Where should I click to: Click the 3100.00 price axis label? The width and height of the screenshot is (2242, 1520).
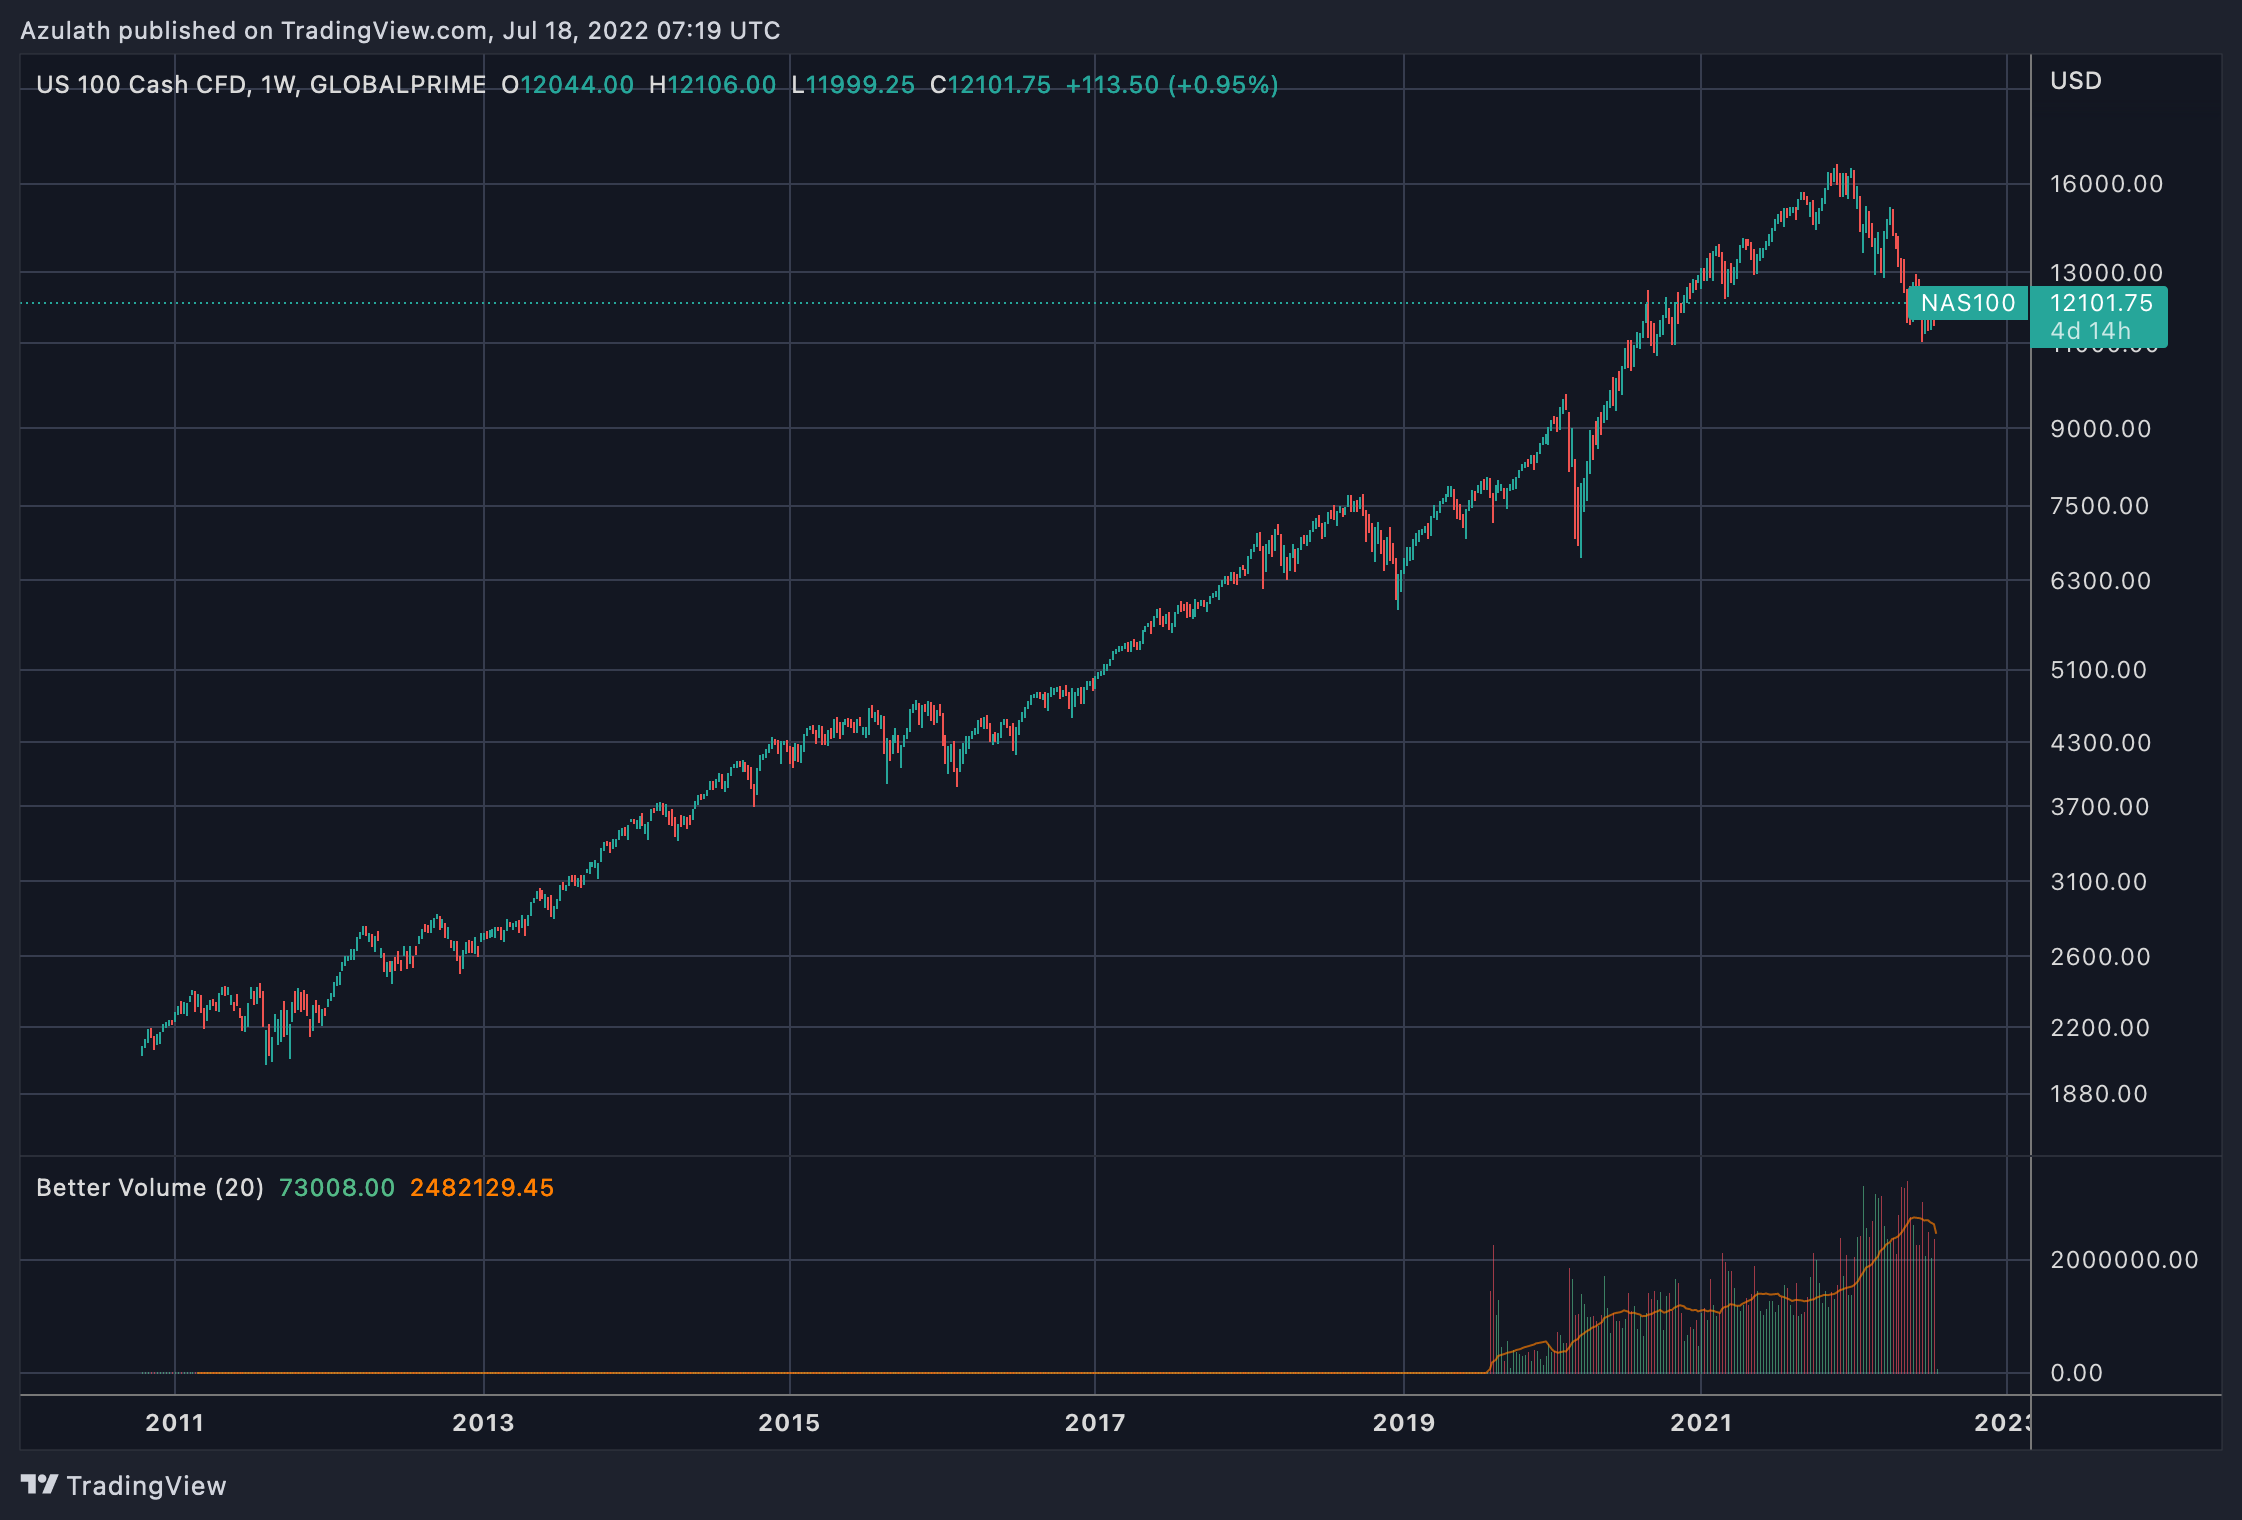2098,882
